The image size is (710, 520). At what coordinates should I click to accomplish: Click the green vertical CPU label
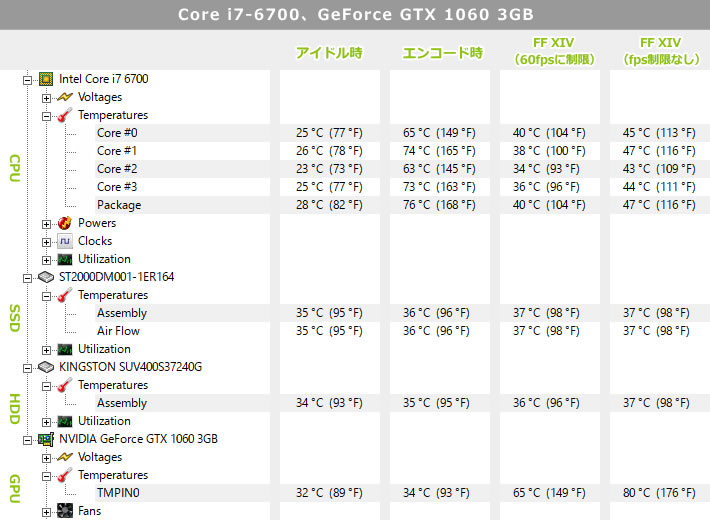[15, 168]
